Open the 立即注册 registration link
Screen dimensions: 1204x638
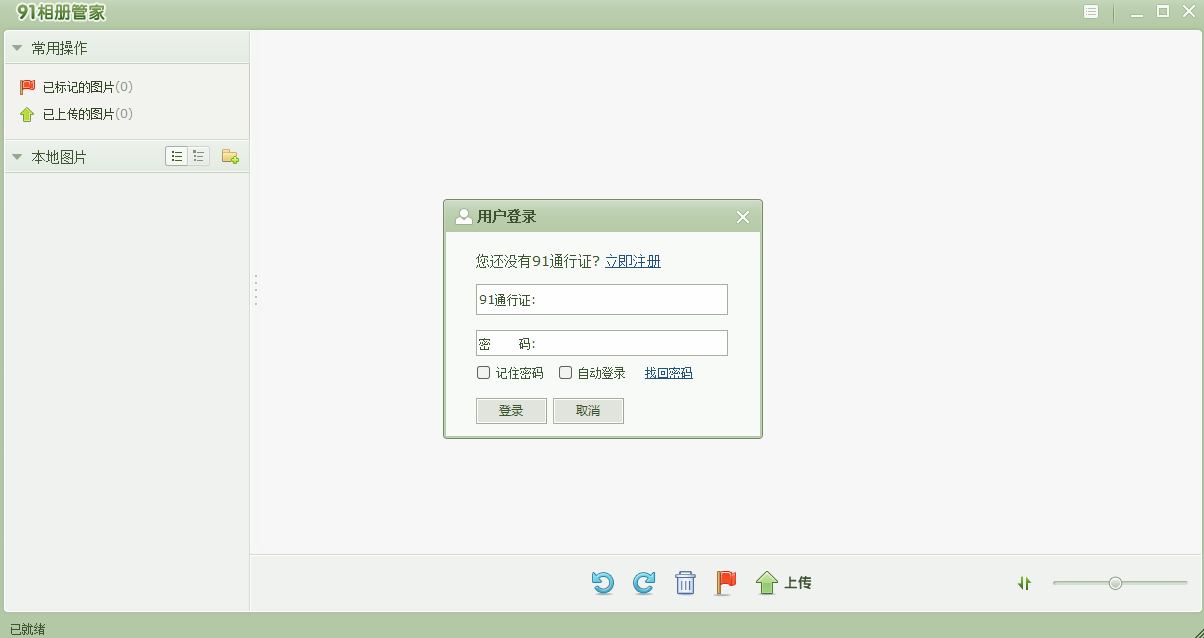pos(634,260)
